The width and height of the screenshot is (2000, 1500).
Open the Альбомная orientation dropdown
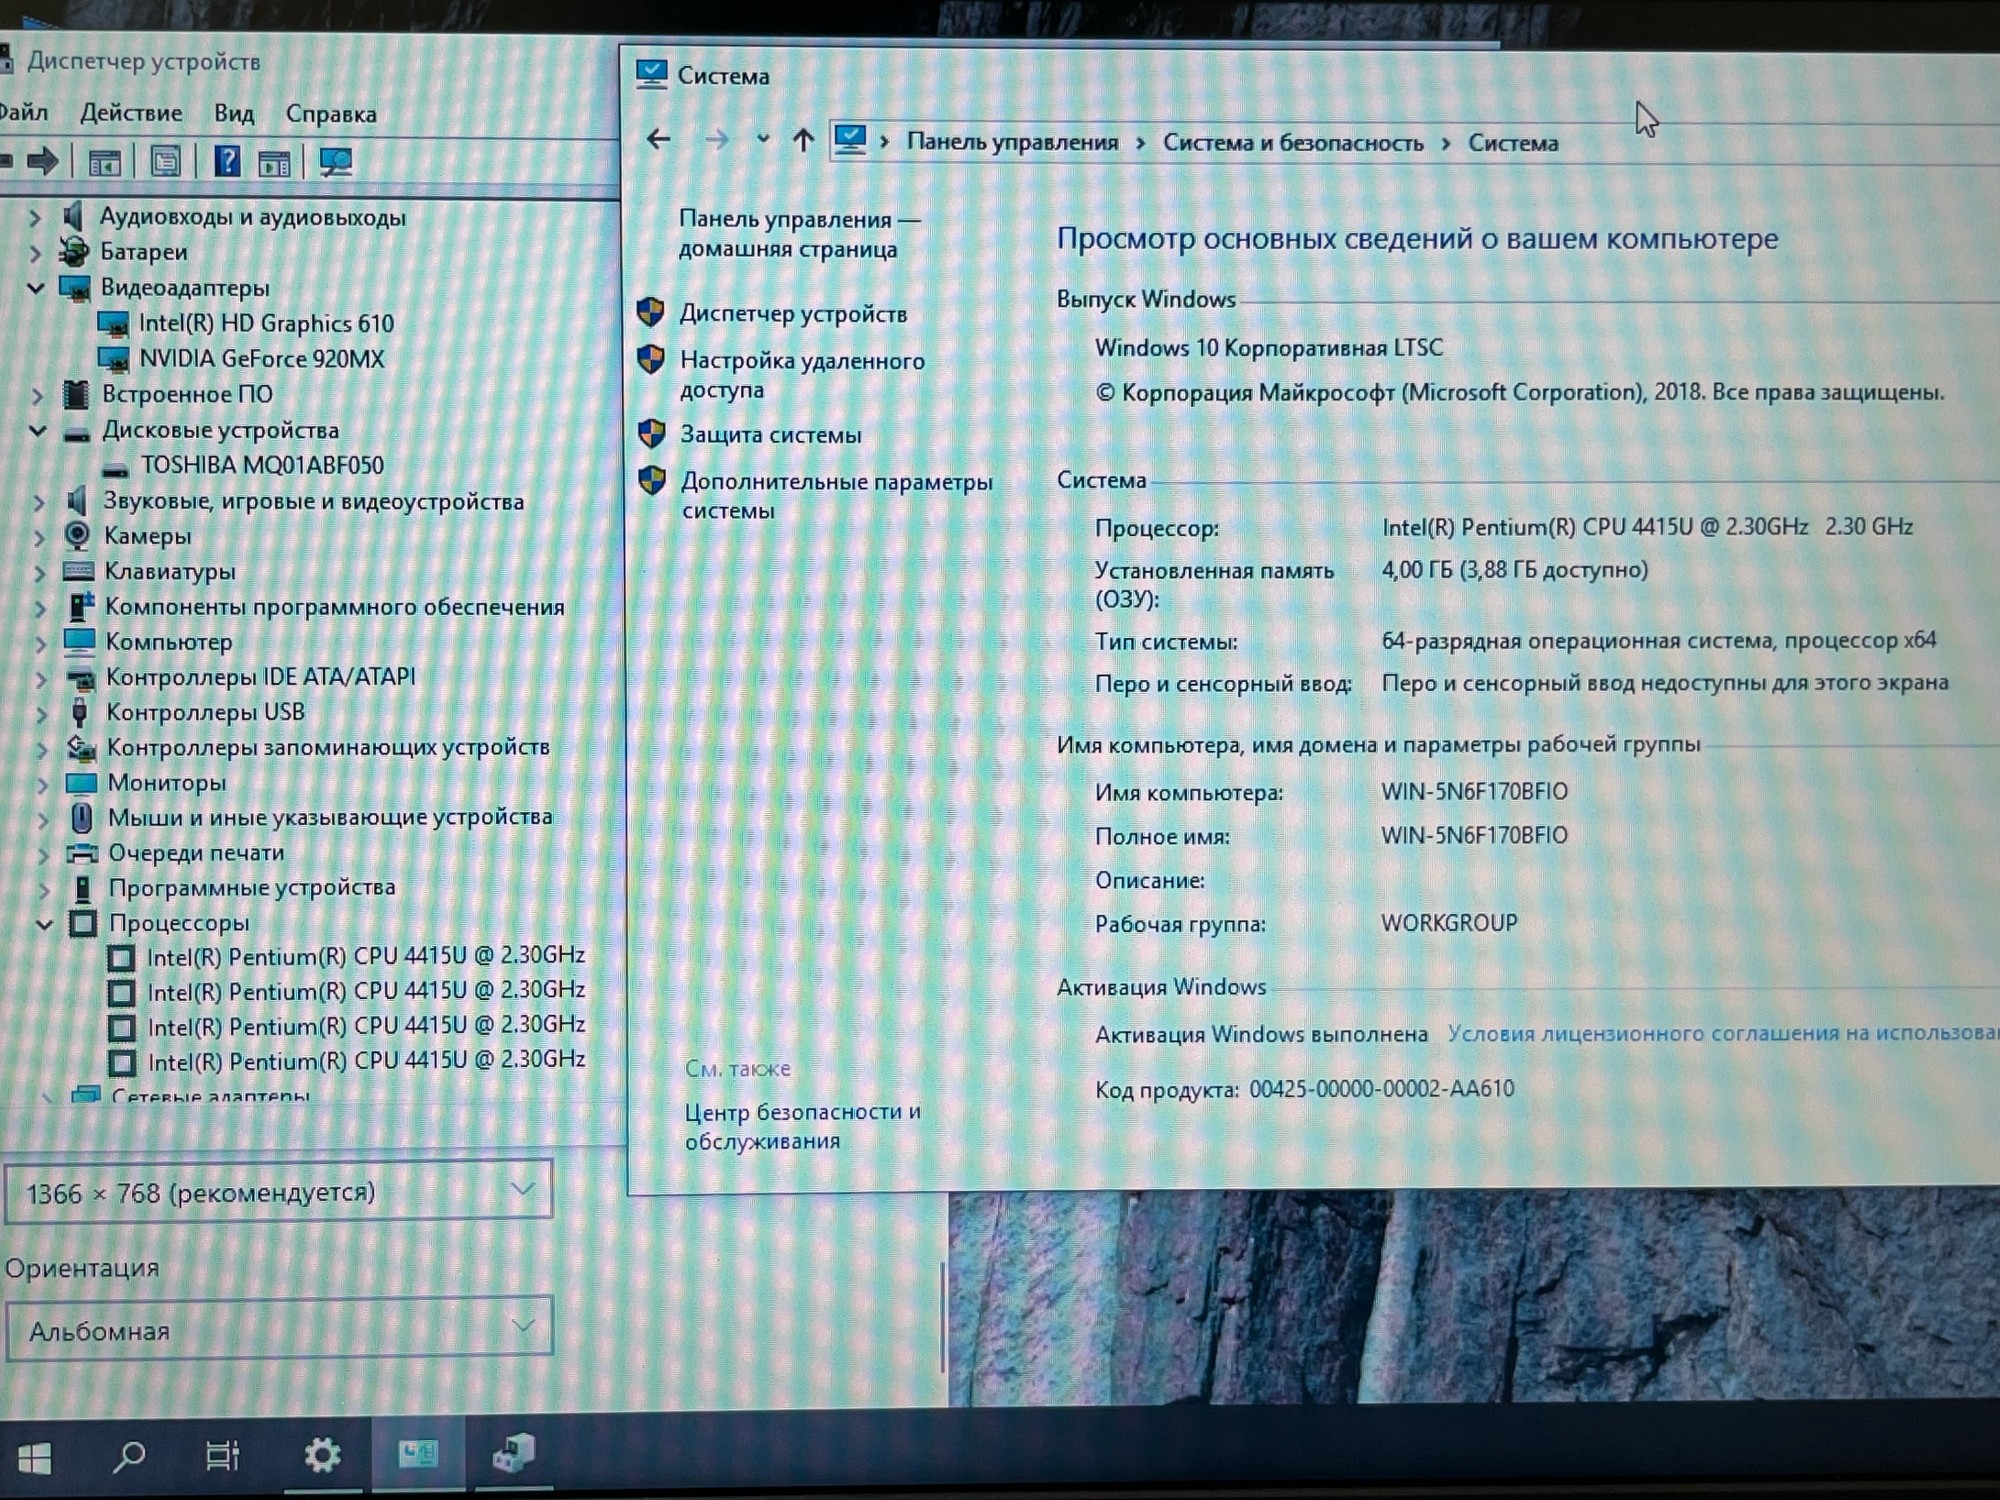pyautogui.click(x=279, y=1330)
